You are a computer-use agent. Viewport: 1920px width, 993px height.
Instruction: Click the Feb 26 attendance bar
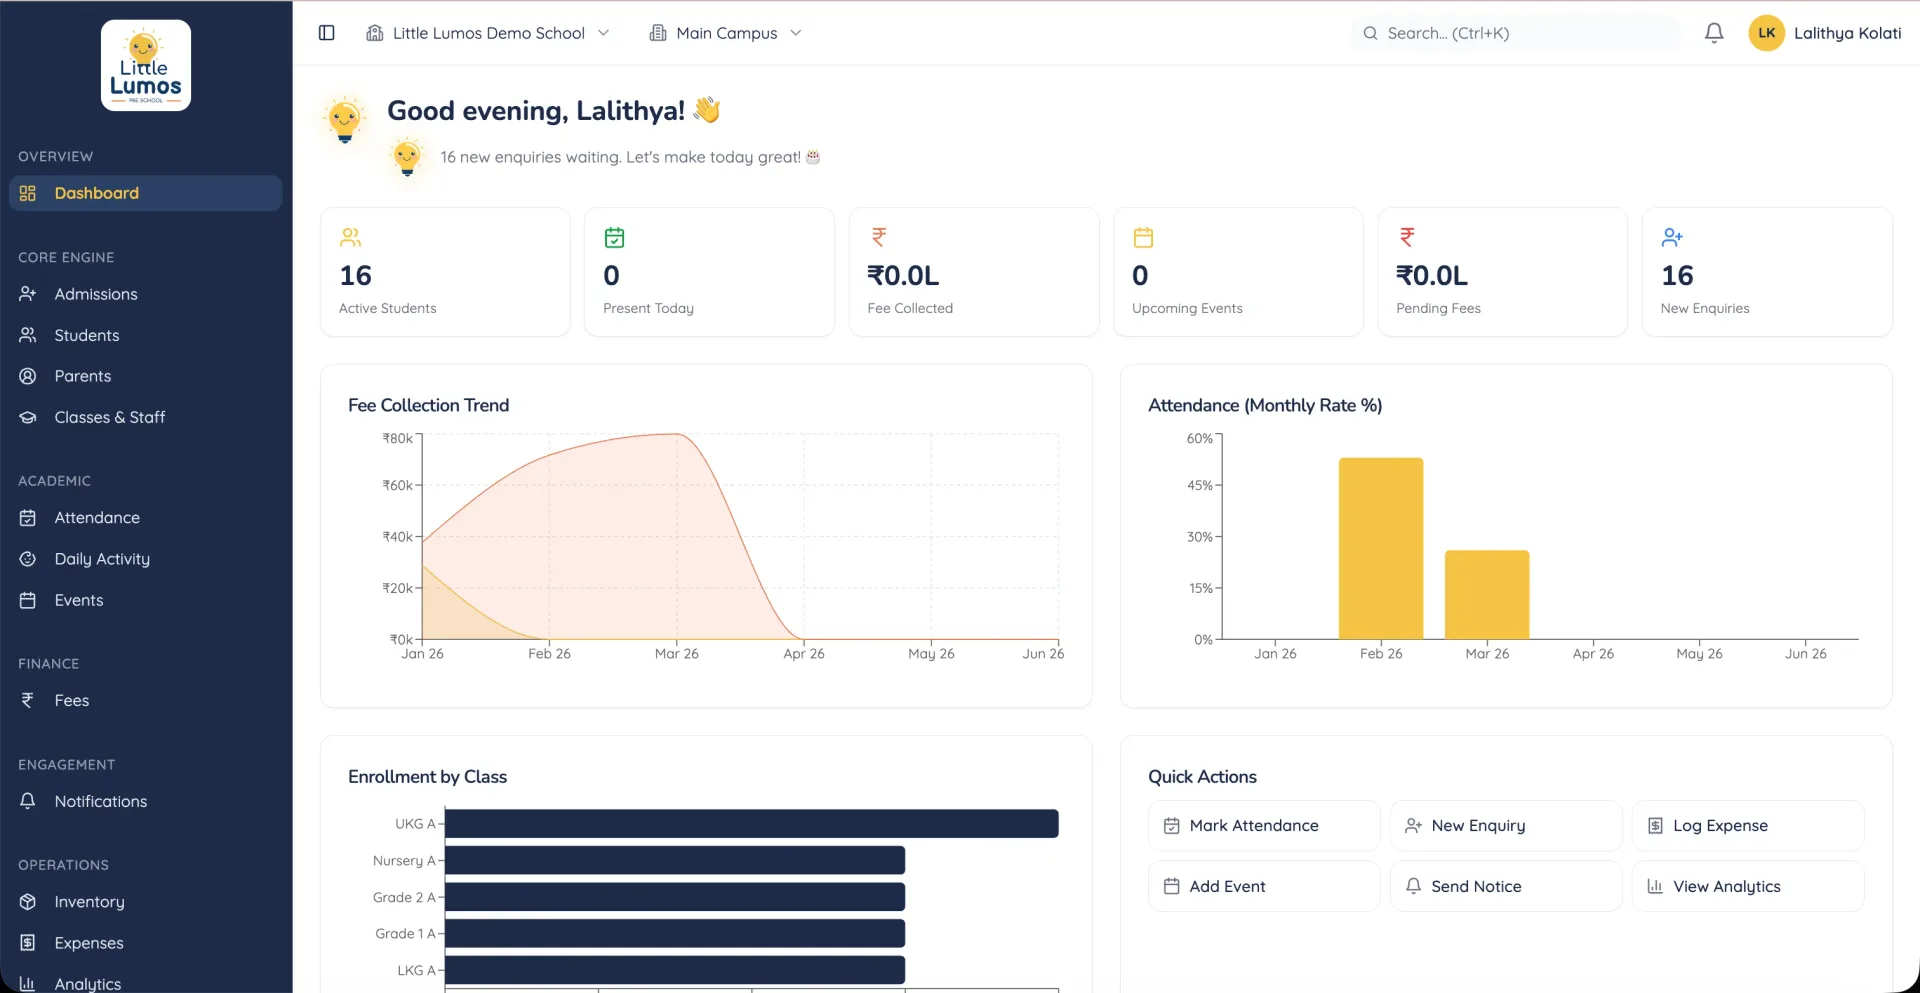click(1381, 548)
